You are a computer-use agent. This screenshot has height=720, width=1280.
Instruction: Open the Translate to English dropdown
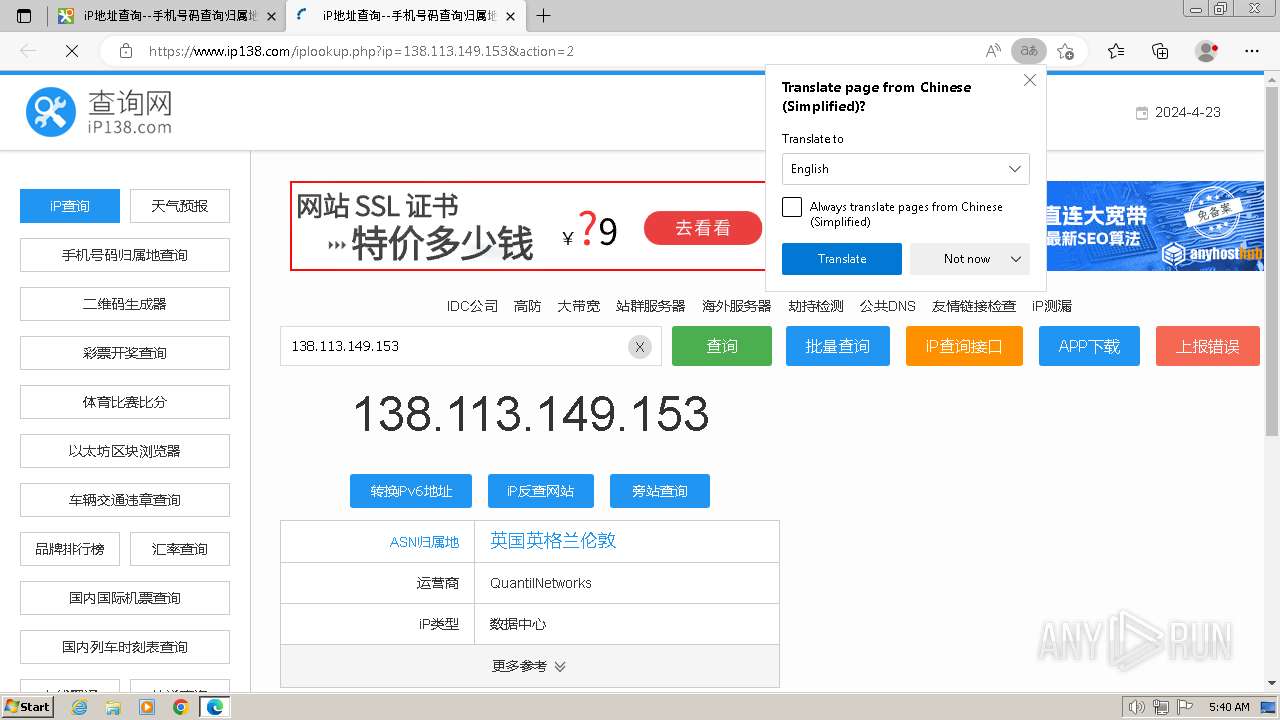tap(905, 169)
